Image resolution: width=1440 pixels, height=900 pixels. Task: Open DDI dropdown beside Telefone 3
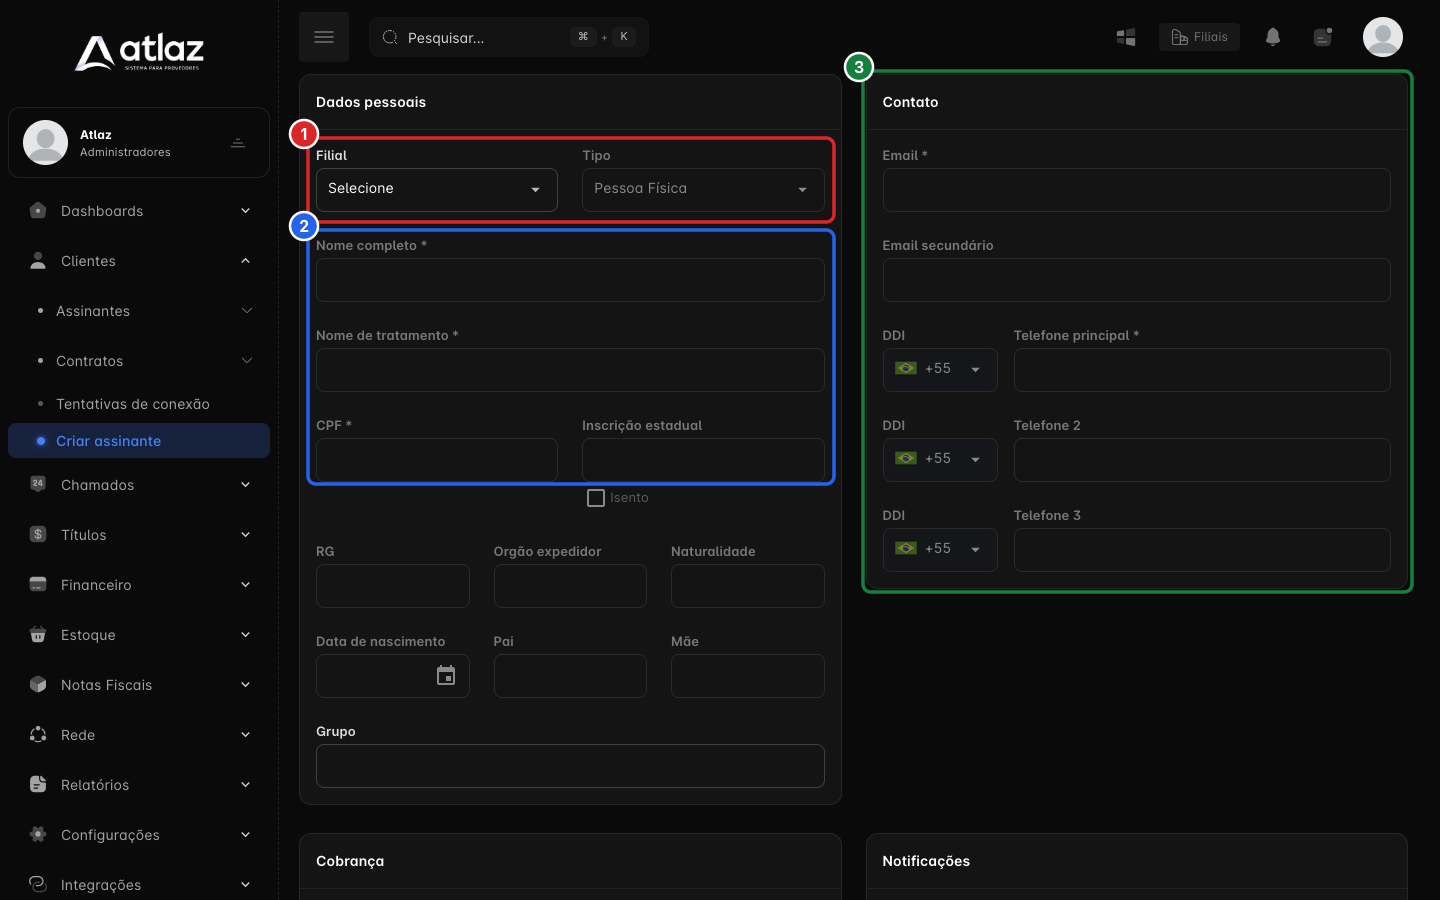[940, 550]
